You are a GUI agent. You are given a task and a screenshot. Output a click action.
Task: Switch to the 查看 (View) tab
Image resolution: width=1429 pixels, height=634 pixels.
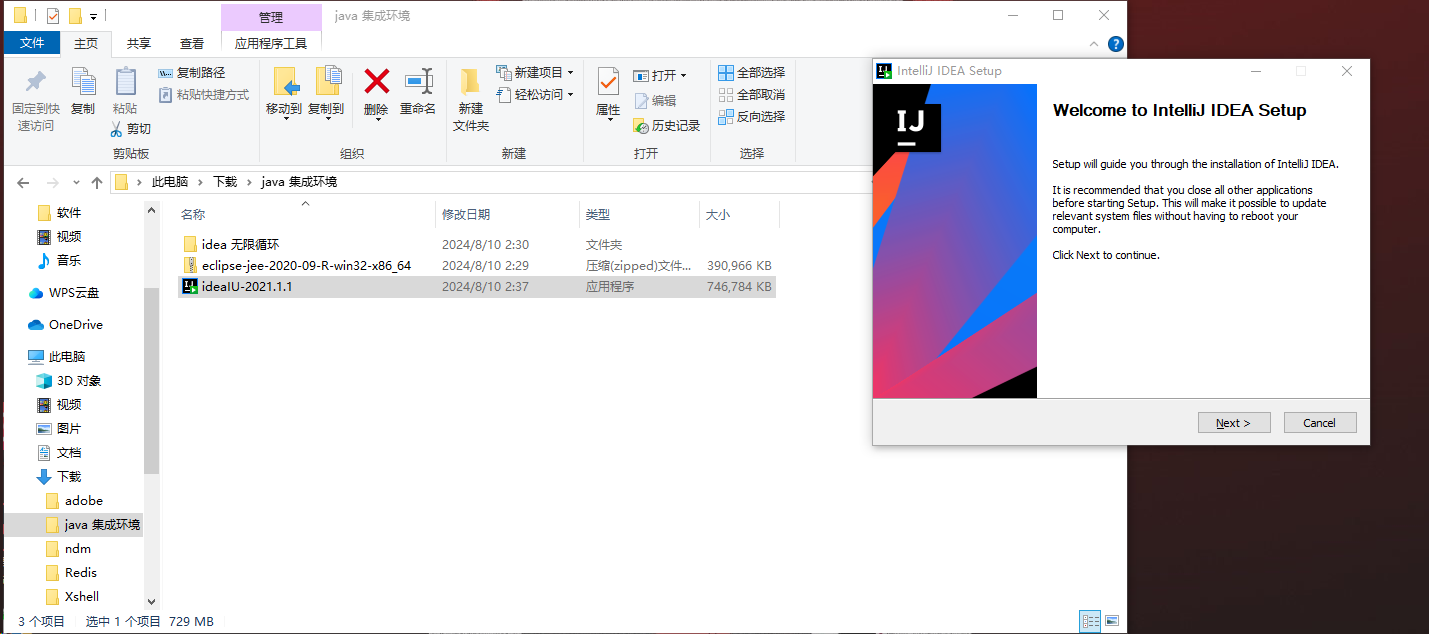[x=192, y=44]
